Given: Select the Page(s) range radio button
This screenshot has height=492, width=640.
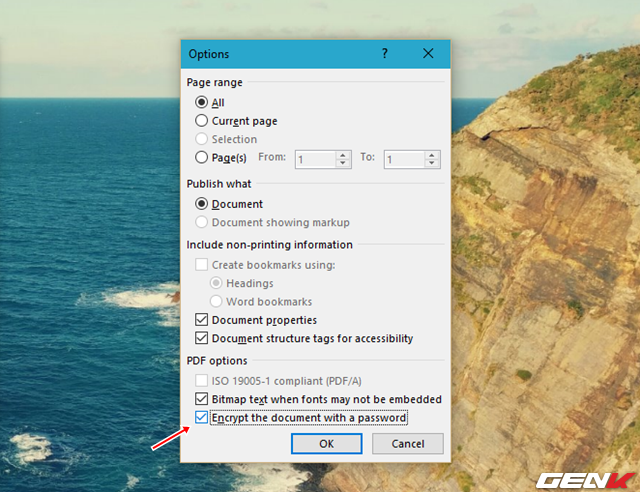Looking at the screenshot, I should [x=202, y=158].
